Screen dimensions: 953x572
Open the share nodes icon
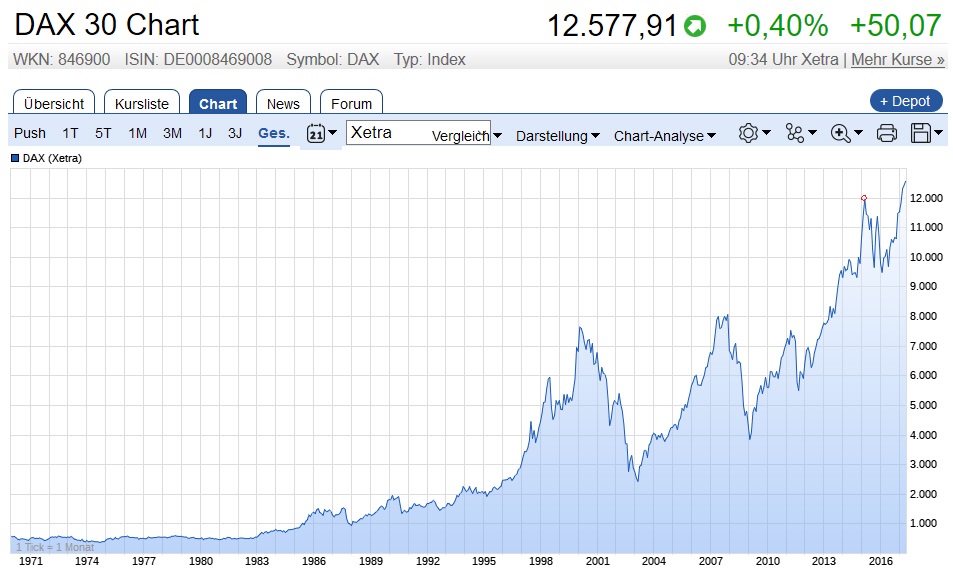coord(794,133)
